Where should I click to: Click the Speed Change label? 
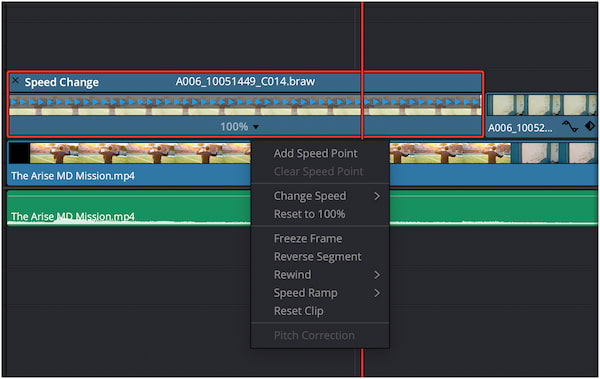pyautogui.click(x=62, y=82)
